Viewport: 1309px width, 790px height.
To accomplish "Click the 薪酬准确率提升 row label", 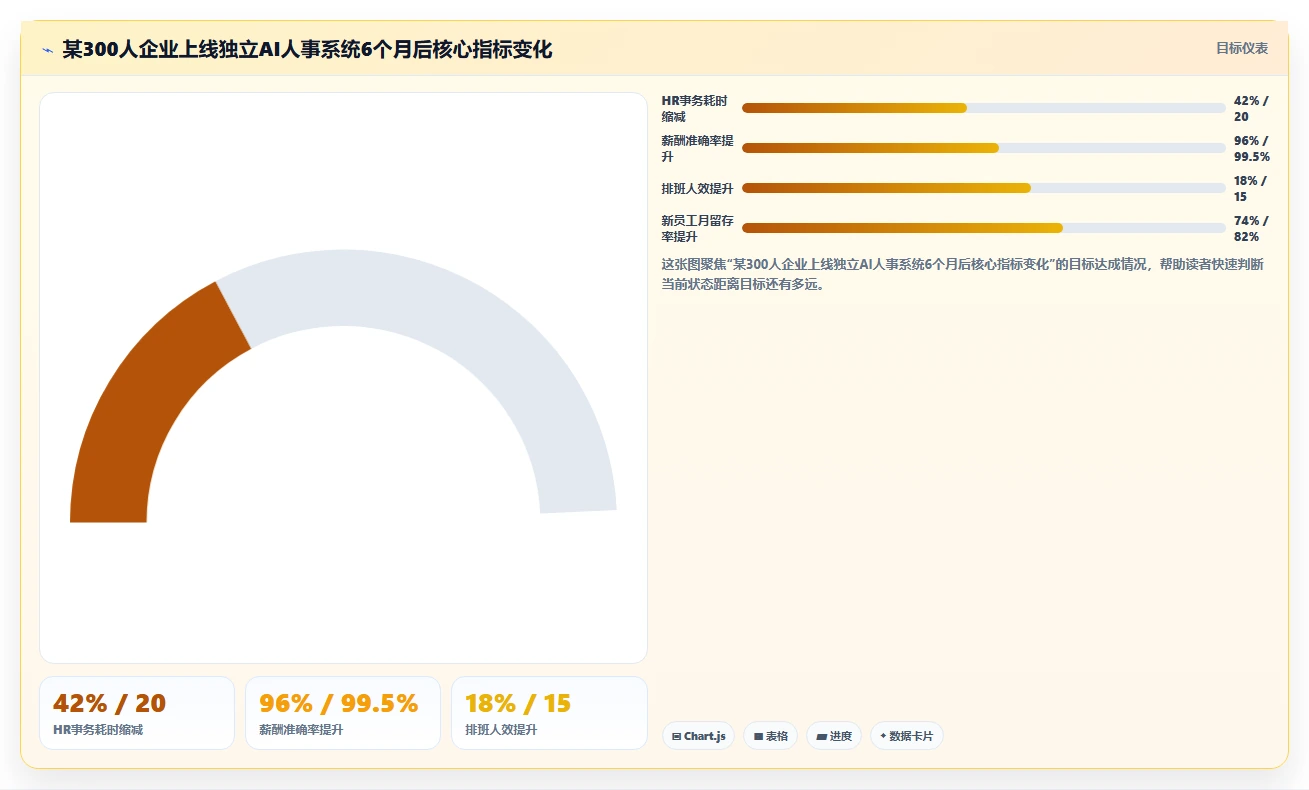I will coord(698,148).
